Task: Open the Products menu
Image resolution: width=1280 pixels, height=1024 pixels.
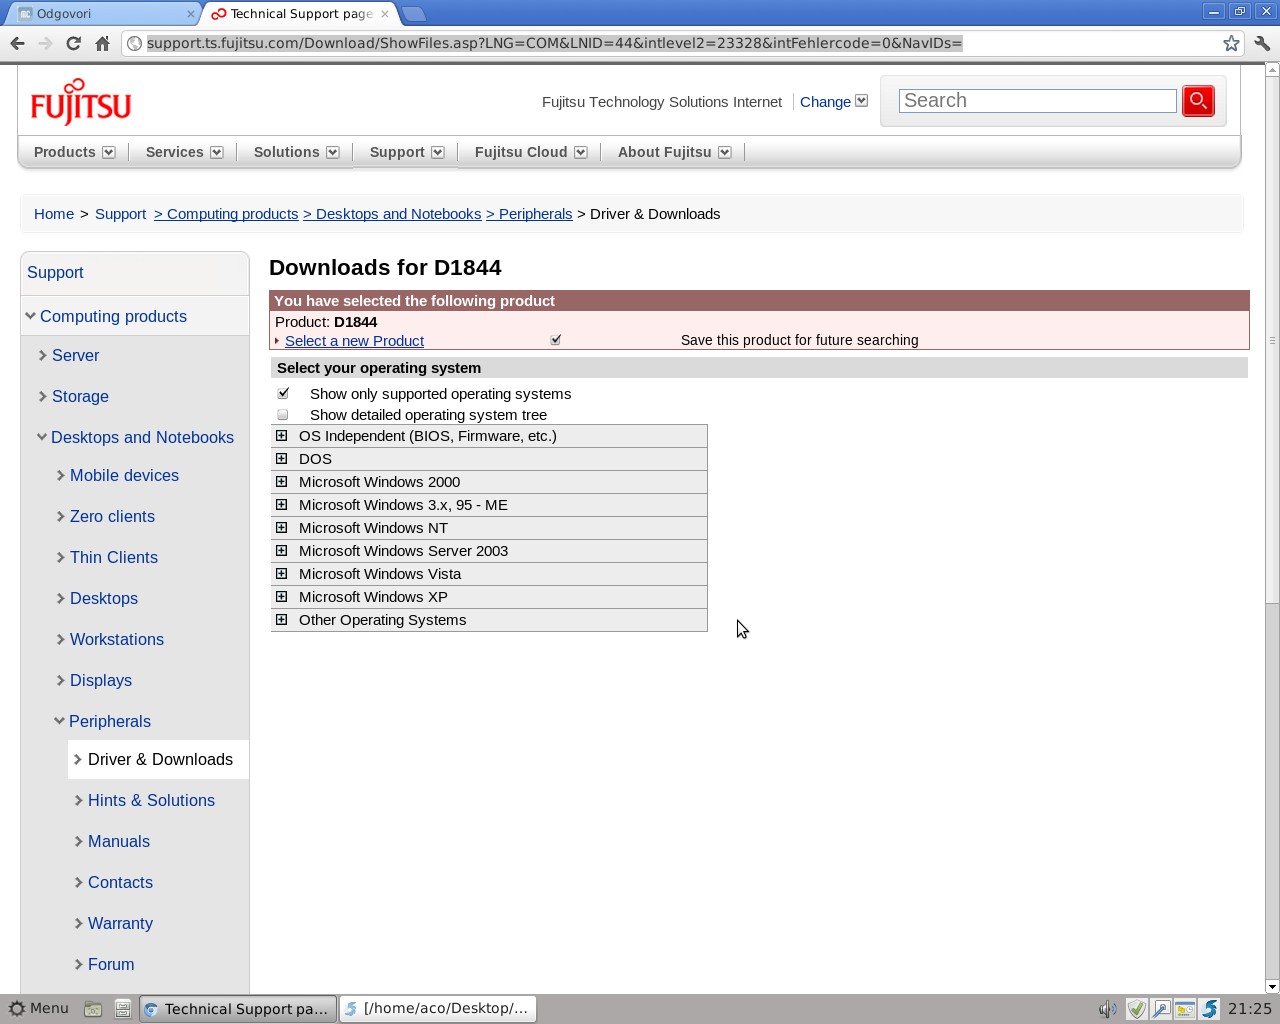Action: pyautogui.click(x=75, y=152)
